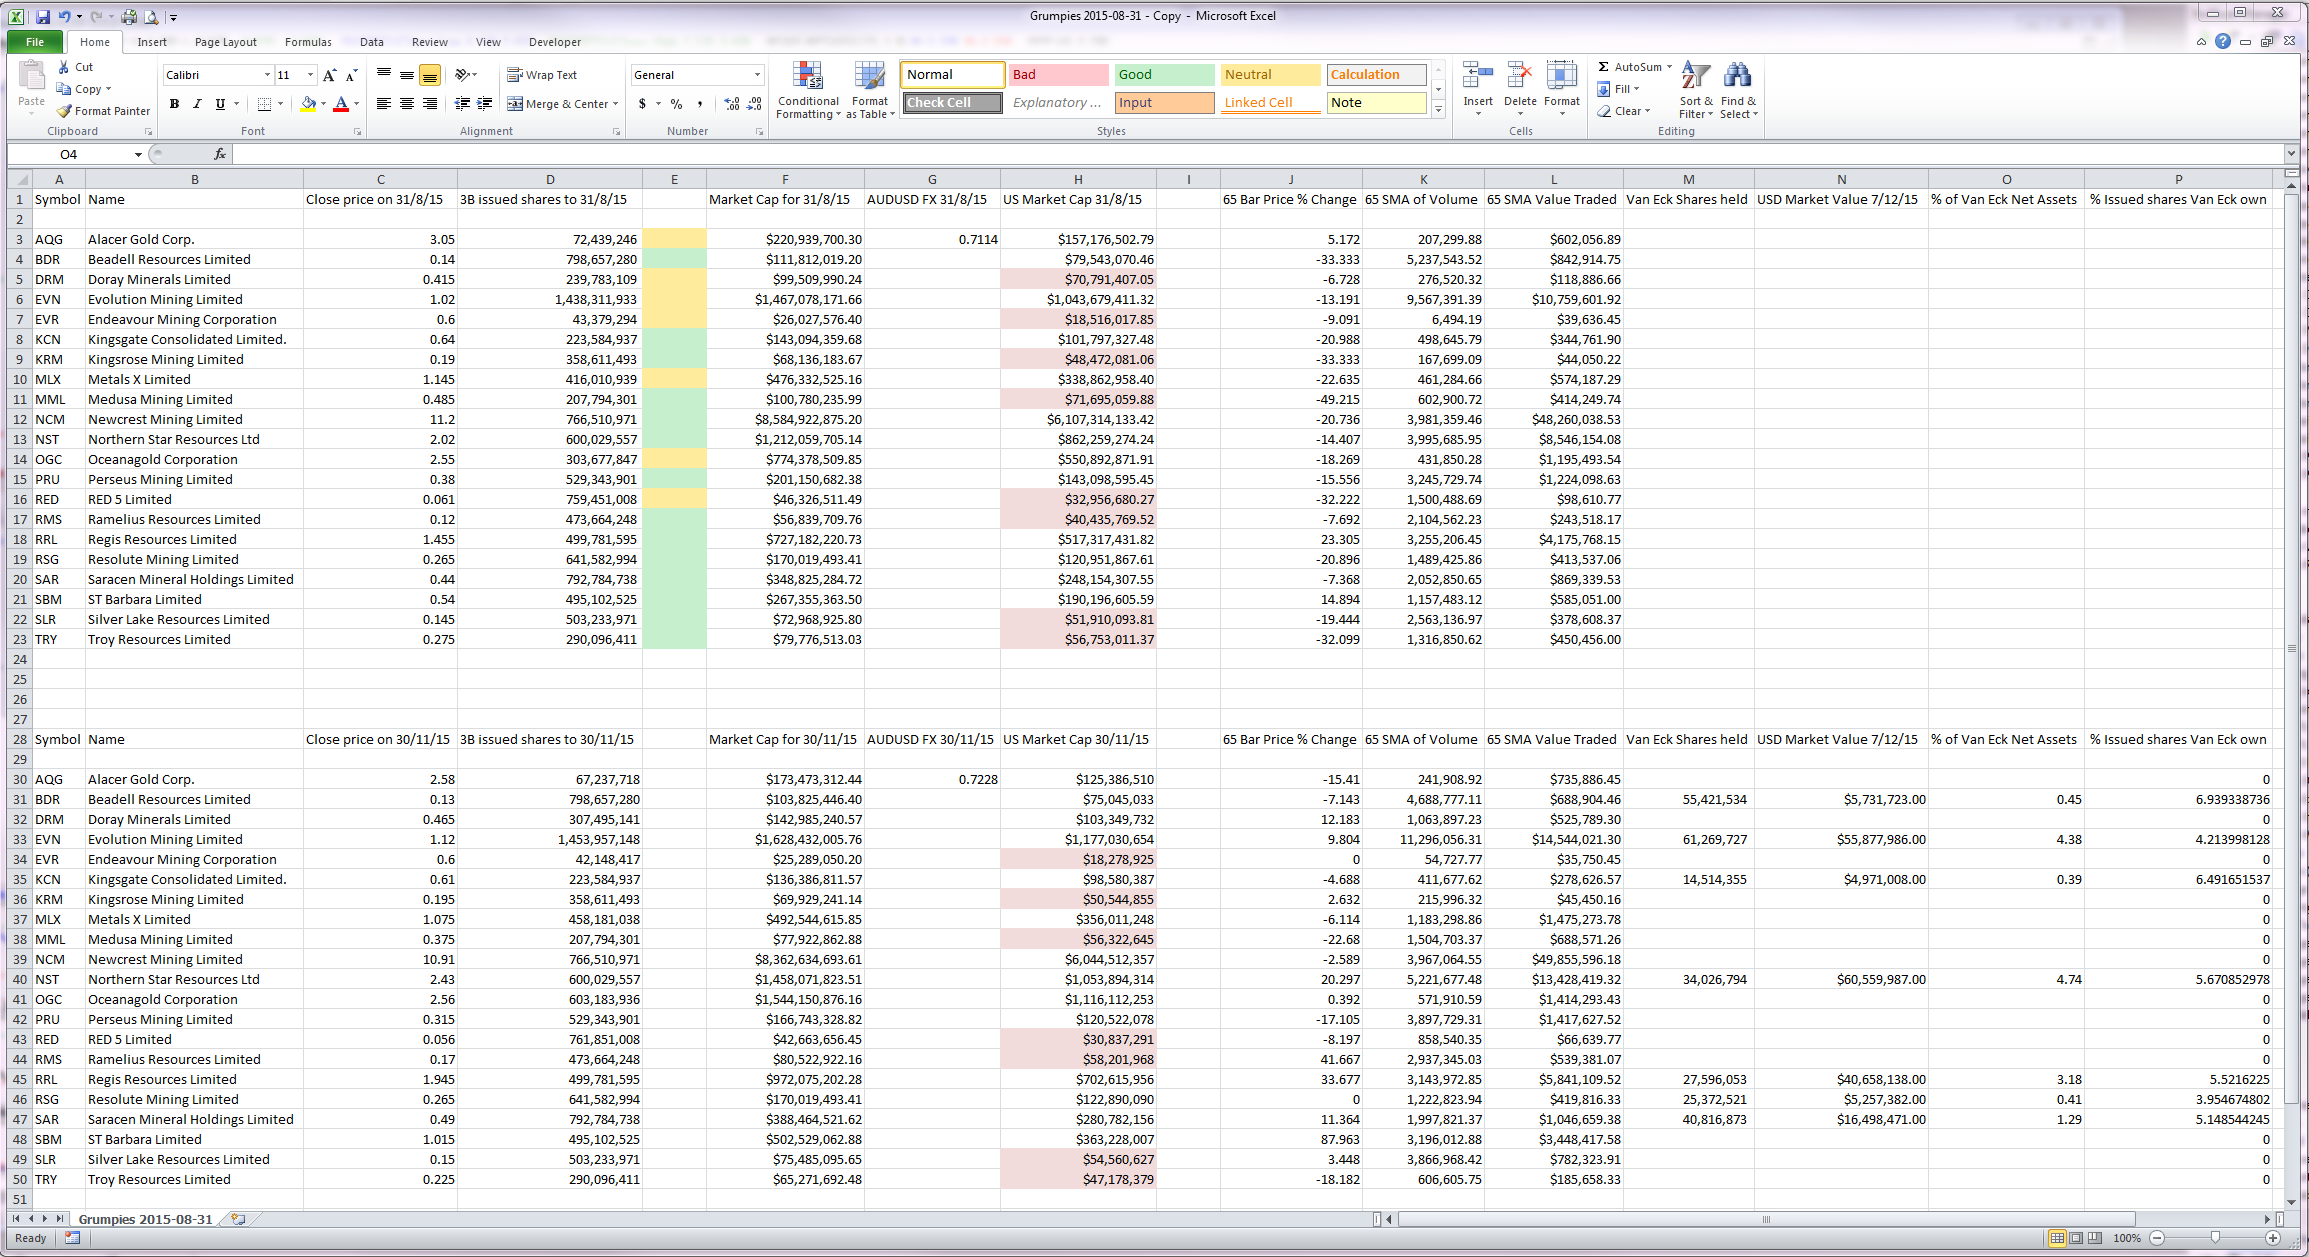Click the Center text alignment icon
Screen dimensions: 2309x1257
coord(407,104)
